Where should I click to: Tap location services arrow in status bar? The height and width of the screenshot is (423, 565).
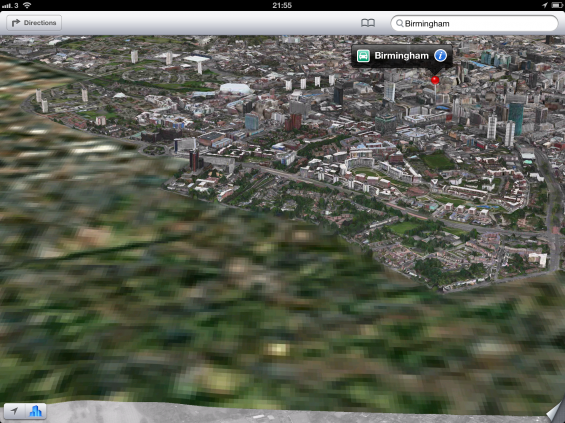click(544, 5)
